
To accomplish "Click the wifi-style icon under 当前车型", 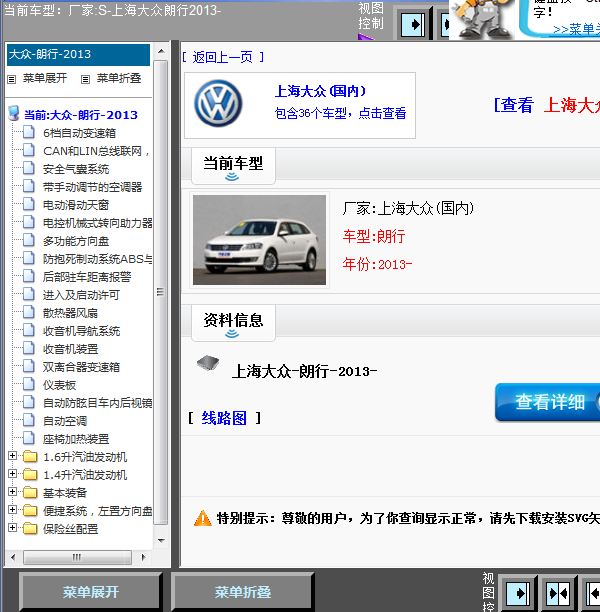I will tap(232, 177).
